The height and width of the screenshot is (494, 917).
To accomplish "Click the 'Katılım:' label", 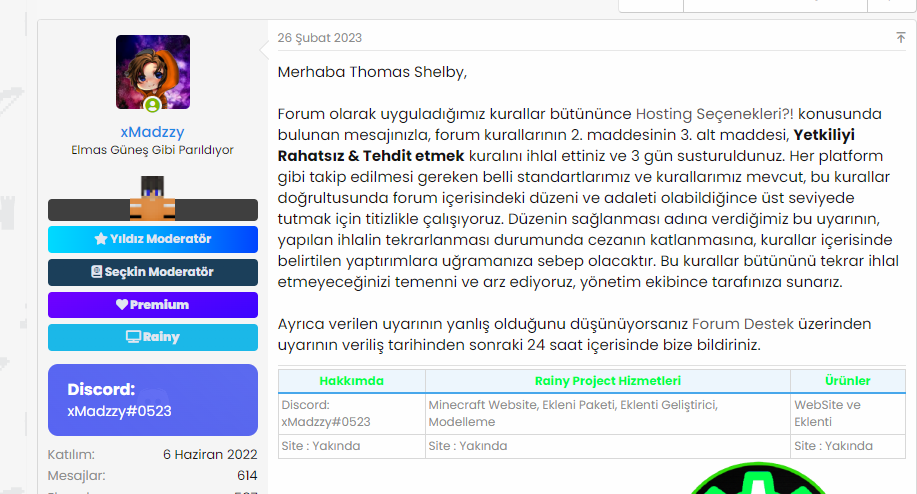I will [71, 454].
